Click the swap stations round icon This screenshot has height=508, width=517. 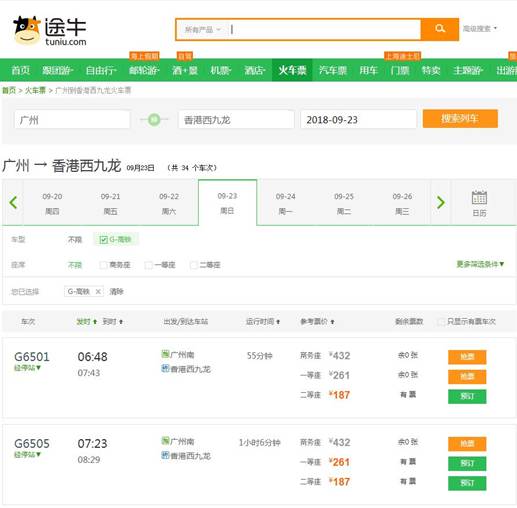[x=154, y=119]
